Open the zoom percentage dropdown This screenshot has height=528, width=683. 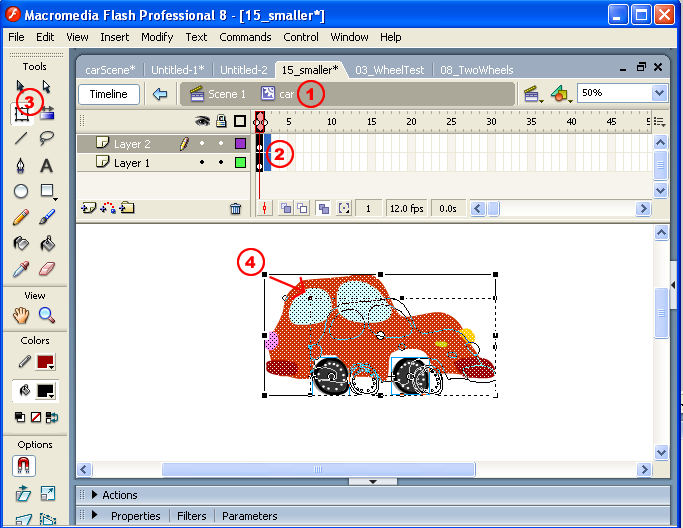coord(659,93)
